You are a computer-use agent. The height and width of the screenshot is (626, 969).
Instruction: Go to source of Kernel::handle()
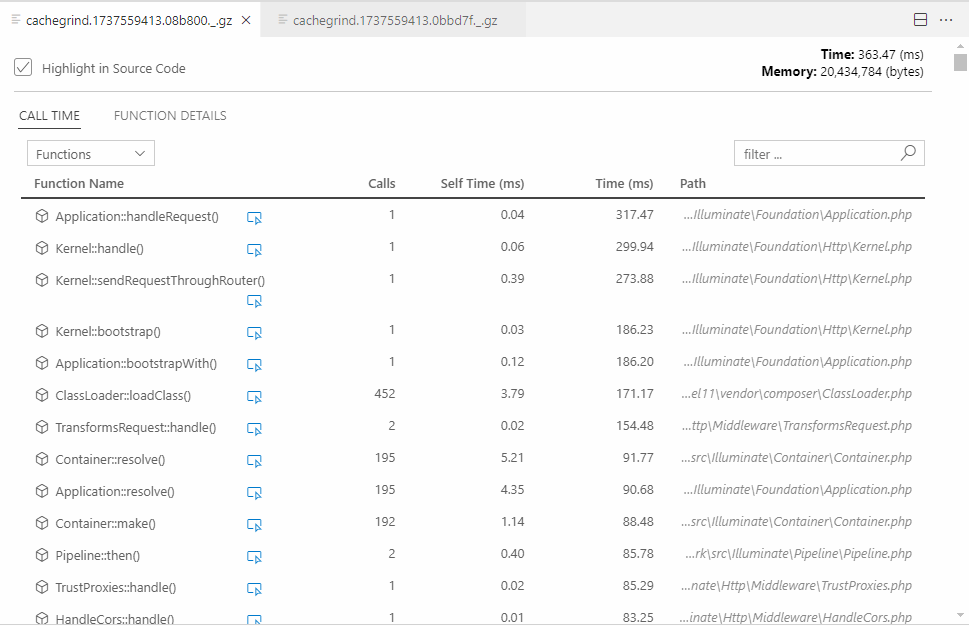tap(254, 250)
